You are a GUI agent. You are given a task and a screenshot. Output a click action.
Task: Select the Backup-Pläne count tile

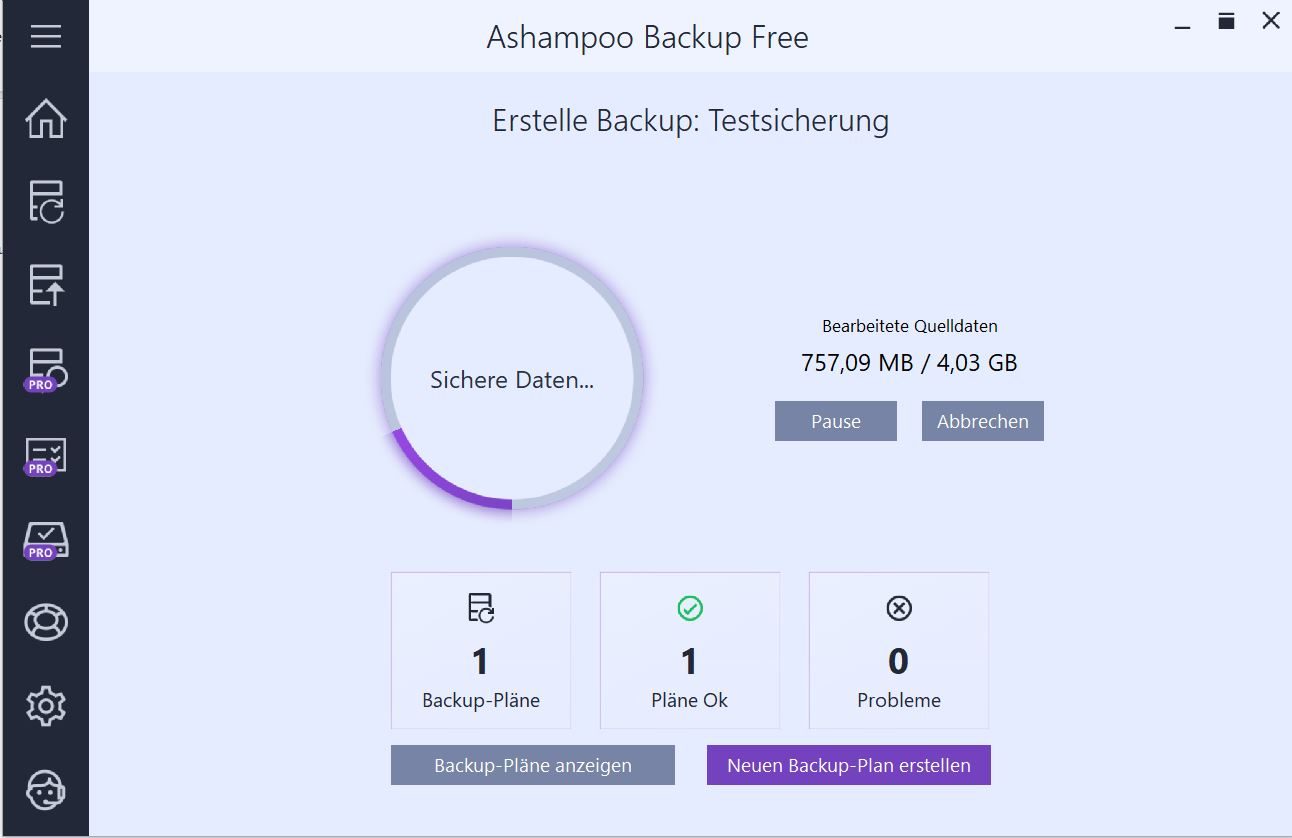pos(481,650)
